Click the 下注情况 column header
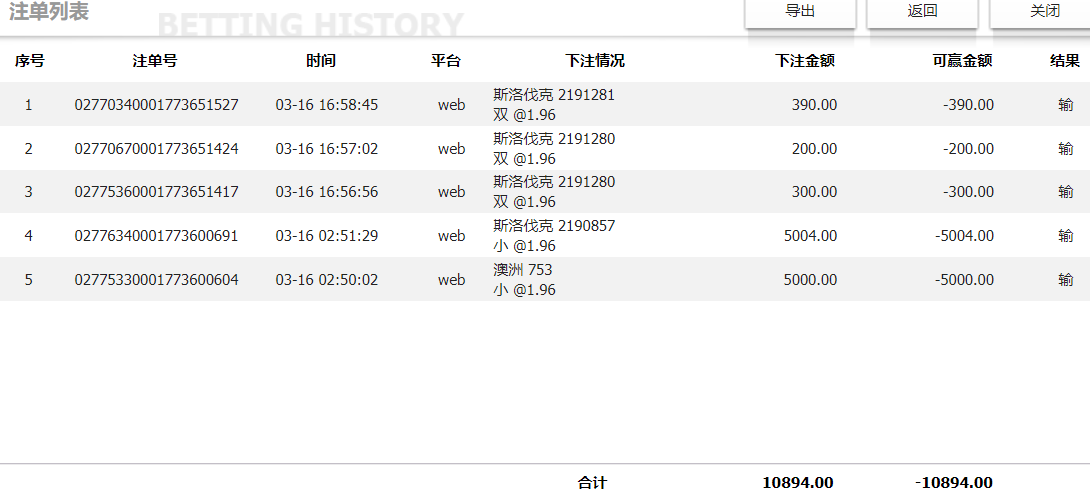Viewport: 1090px width, 503px height. tap(595, 61)
